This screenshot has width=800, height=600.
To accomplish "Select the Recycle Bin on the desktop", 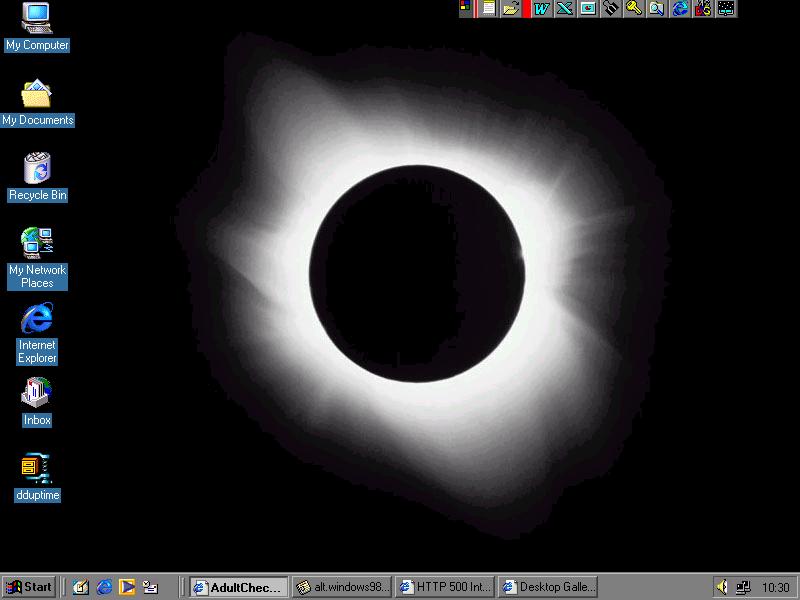I will pos(37,168).
